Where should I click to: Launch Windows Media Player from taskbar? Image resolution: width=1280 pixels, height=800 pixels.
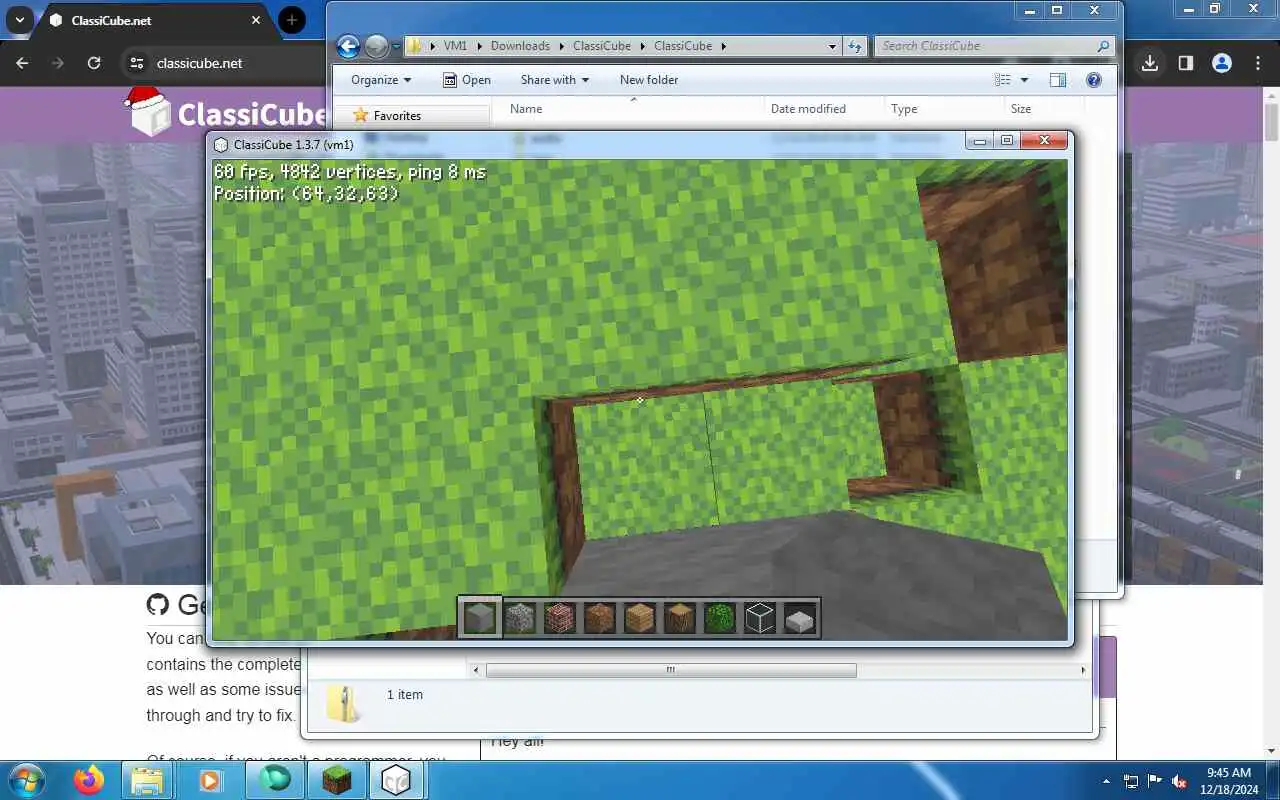click(210, 780)
